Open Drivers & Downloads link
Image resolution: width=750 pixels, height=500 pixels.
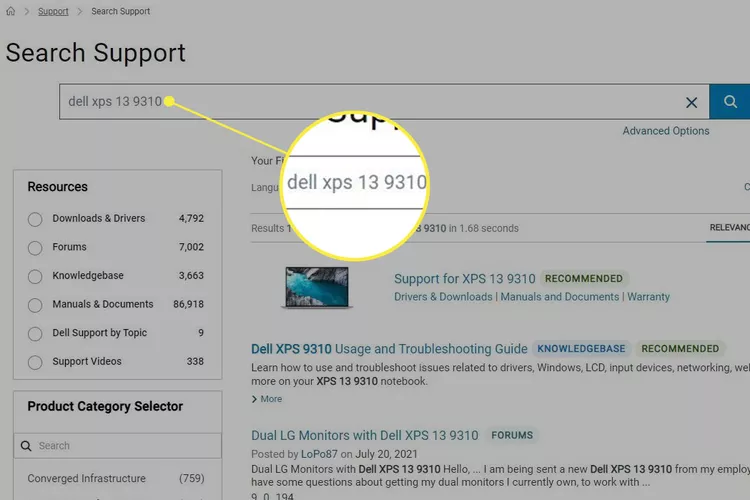click(443, 297)
